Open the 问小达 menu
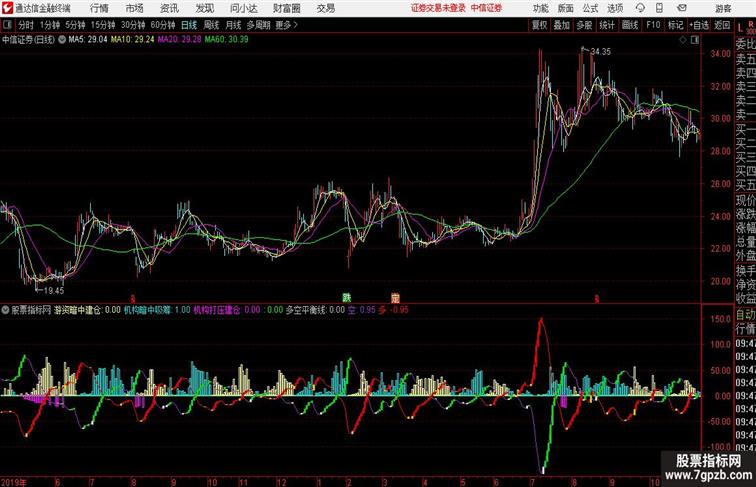This screenshot has height=487, width=756. [x=243, y=8]
